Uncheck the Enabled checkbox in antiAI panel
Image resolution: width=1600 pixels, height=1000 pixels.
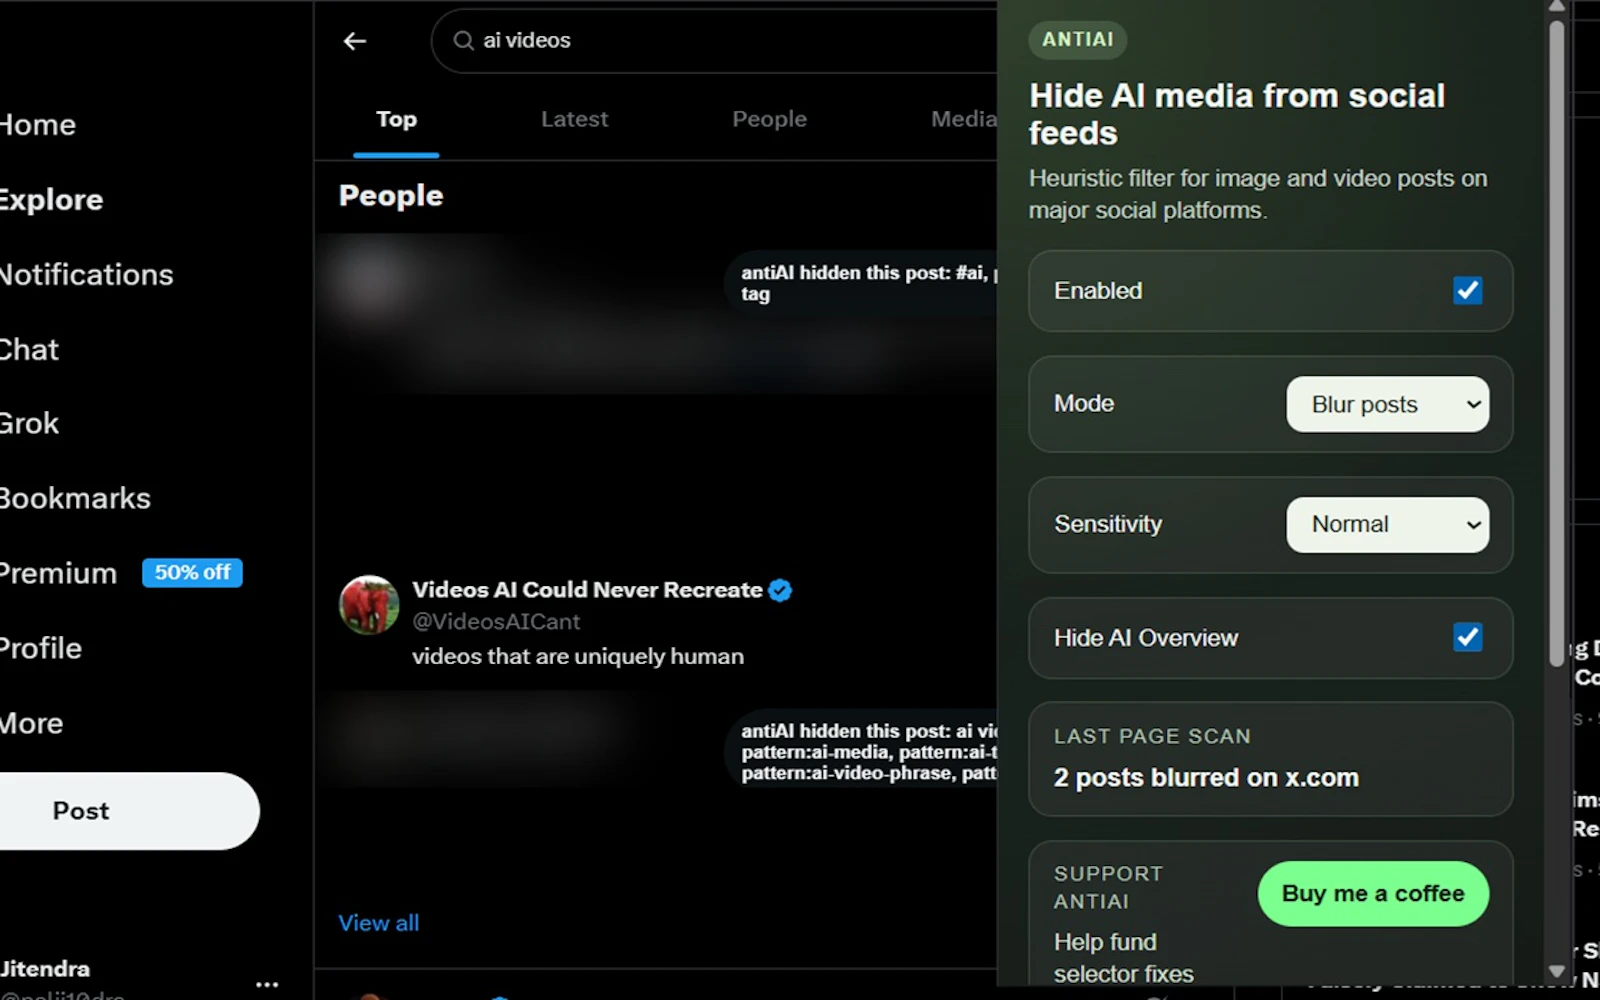click(x=1467, y=291)
